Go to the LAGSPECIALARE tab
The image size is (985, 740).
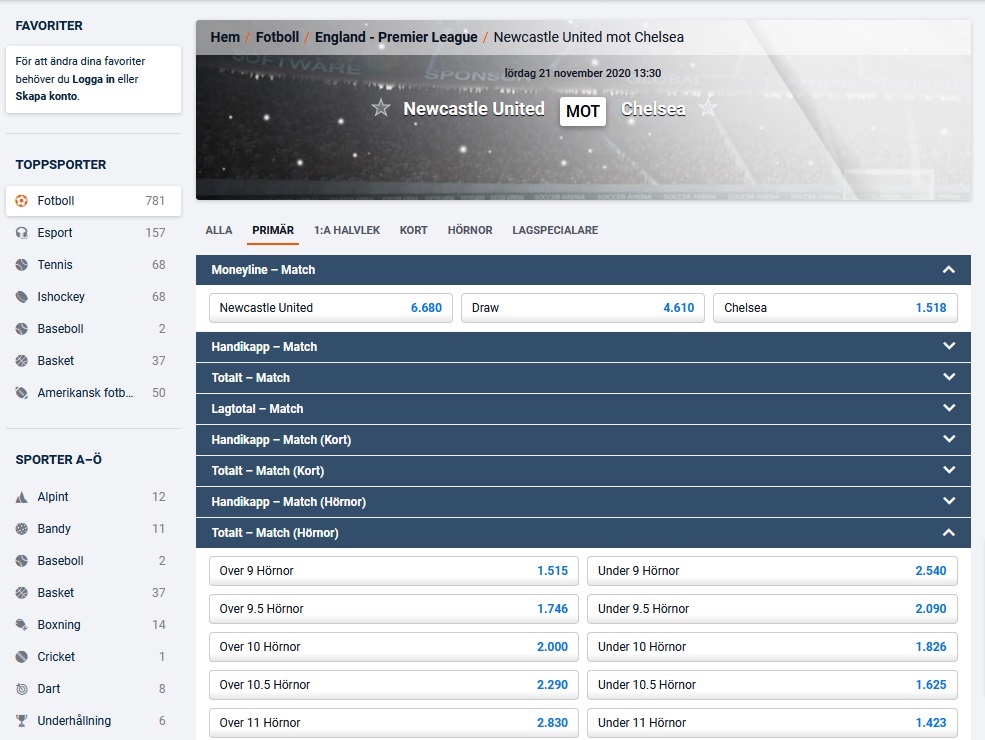coord(555,231)
